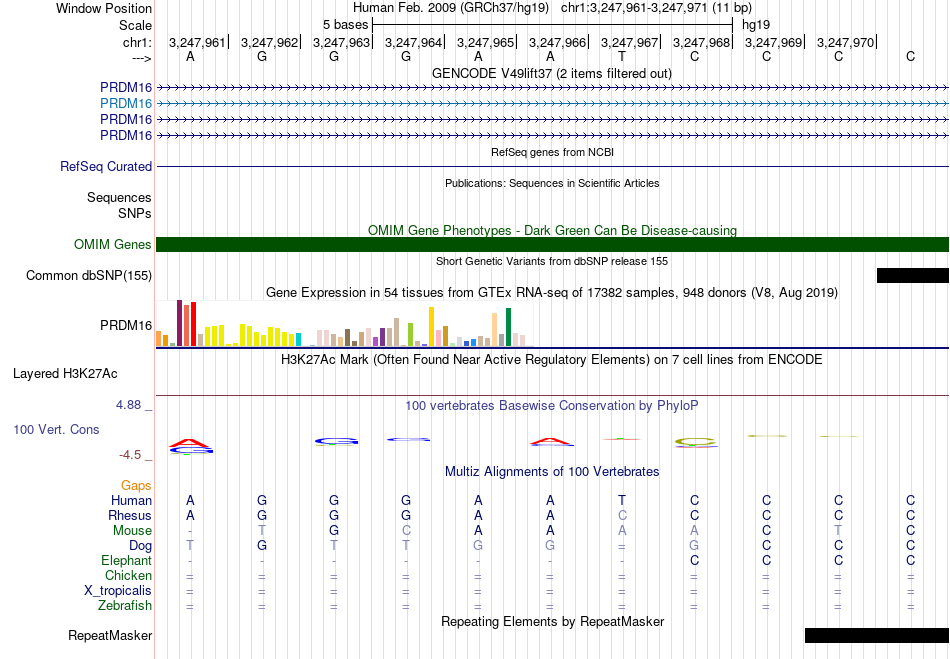Viewport: 950px width, 659px height.
Task: Click the 'Scale' track label
Action: pos(135,25)
